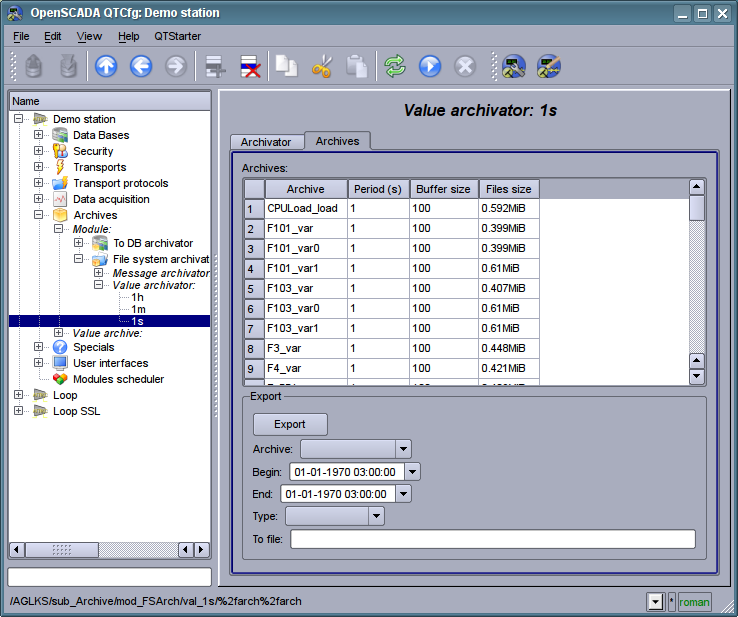Expand the Security node
Viewport: 738px width, 617px height.
(38, 151)
